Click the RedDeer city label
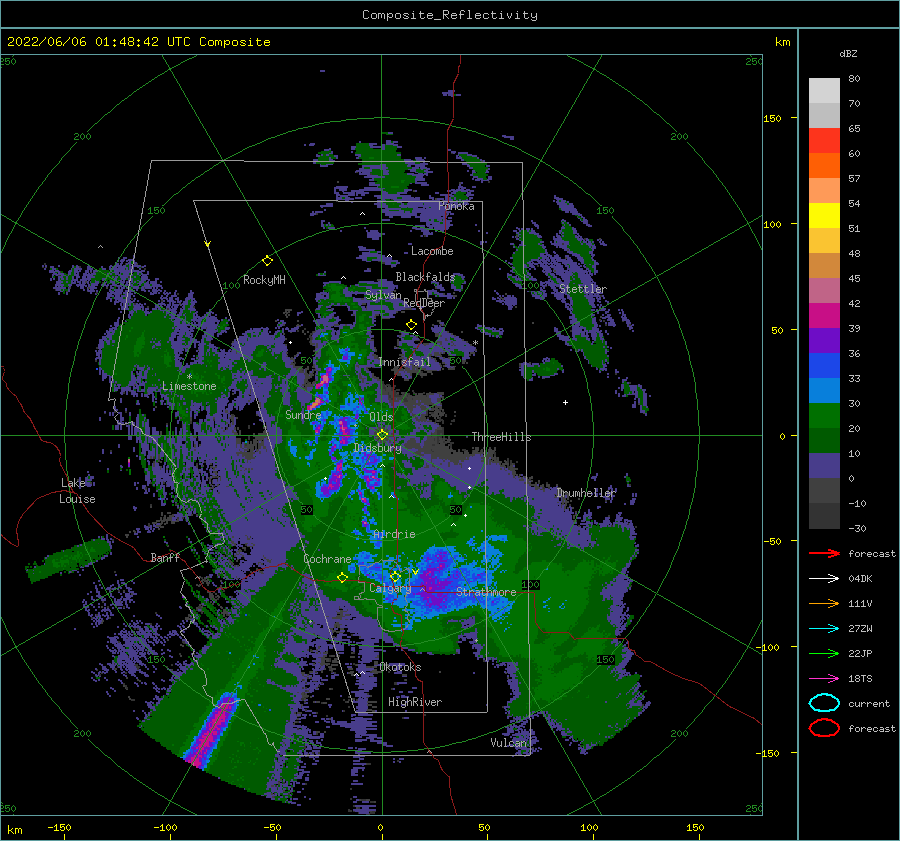 coord(424,303)
